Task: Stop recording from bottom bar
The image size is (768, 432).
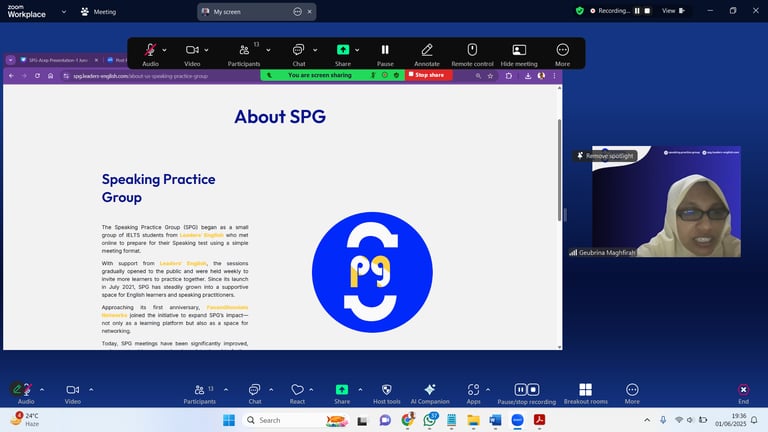Action: tap(533, 389)
